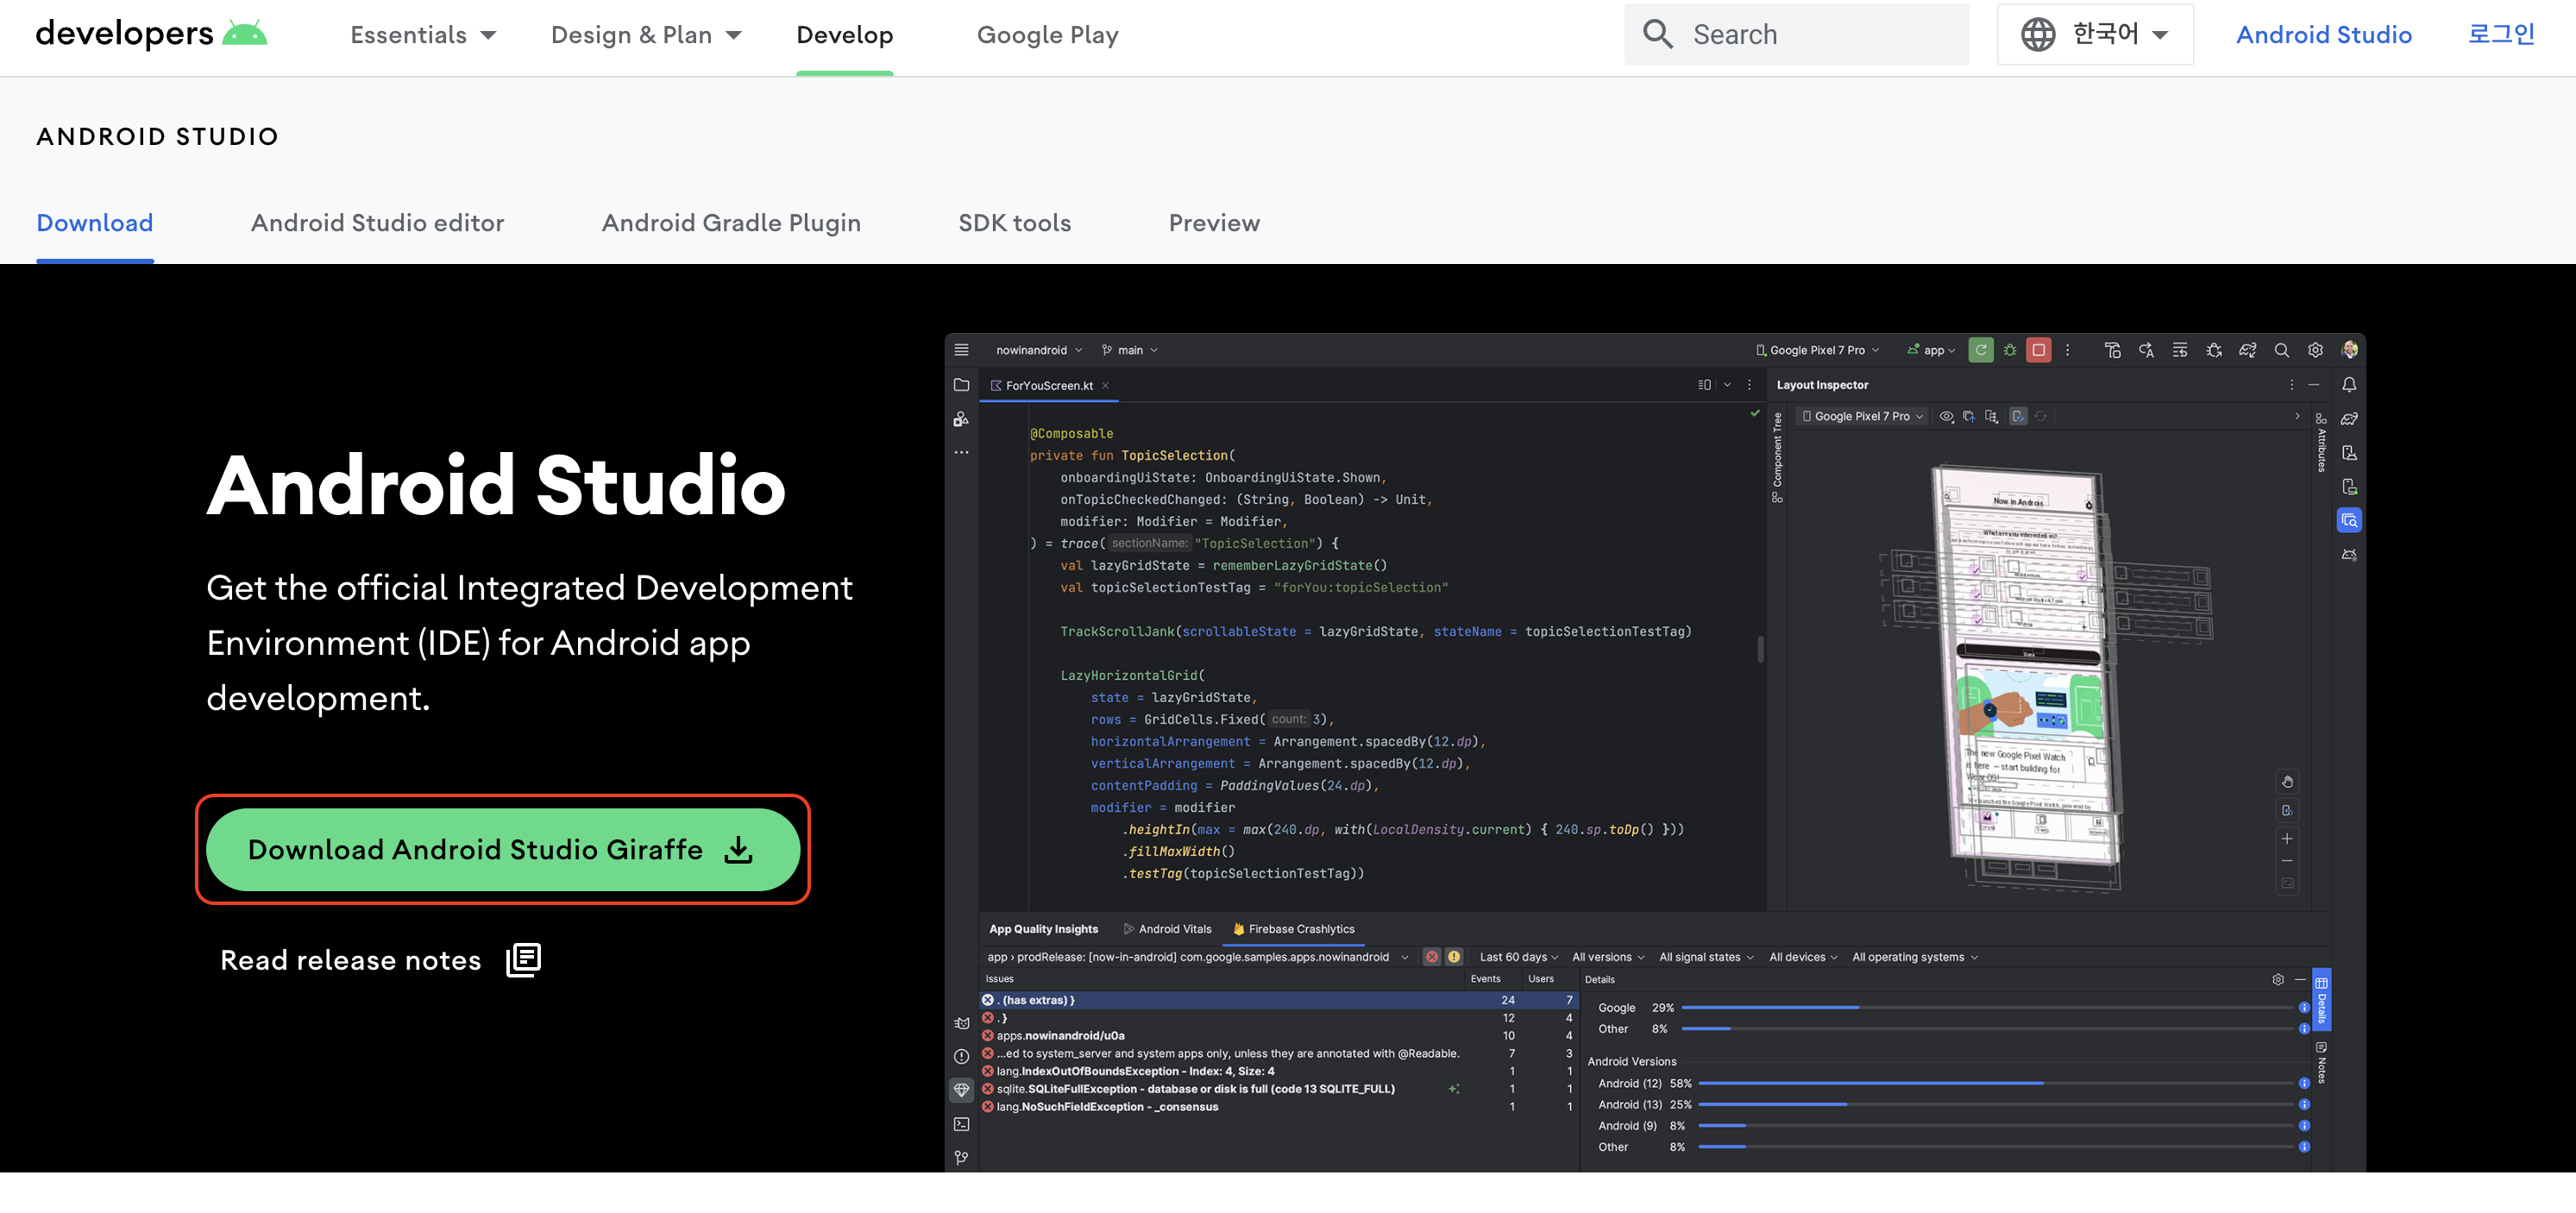Open the Read release notes link

[x=351, y=960]
